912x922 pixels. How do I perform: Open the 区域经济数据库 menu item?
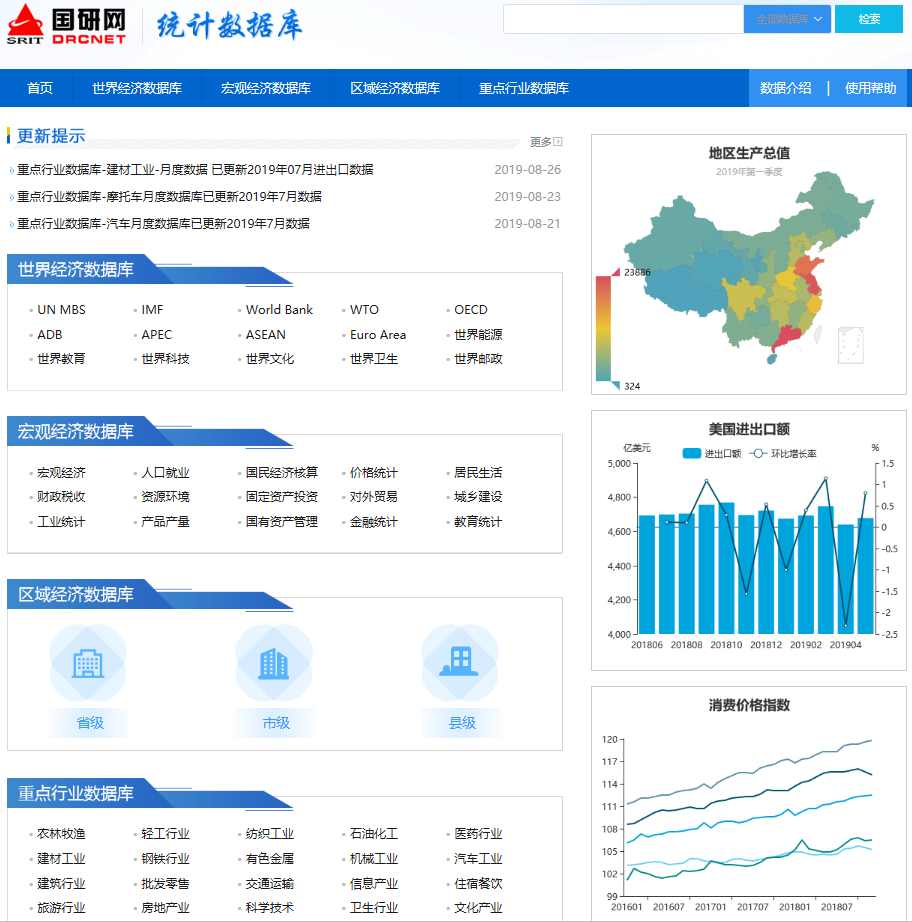coord(395,88)
